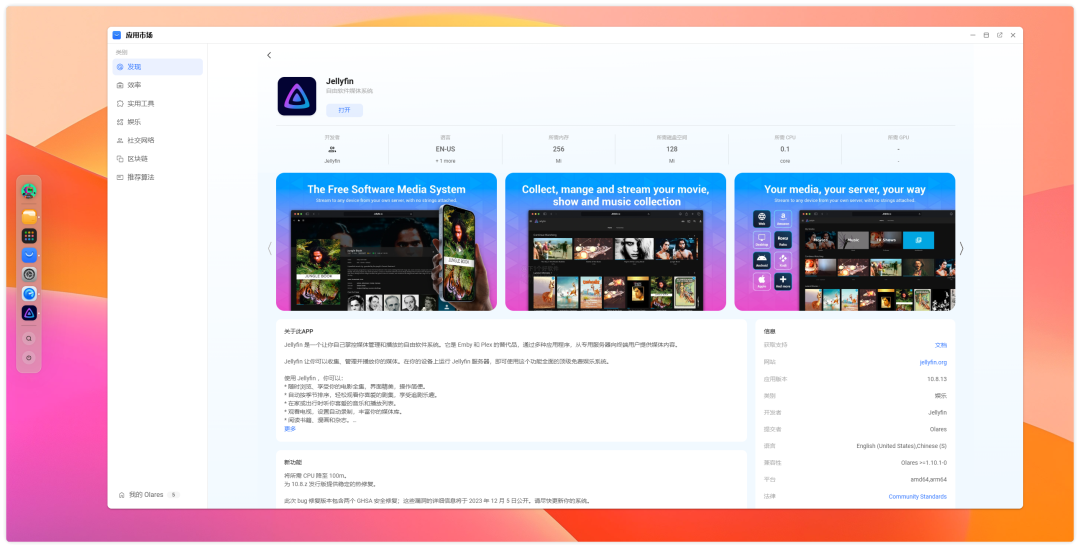Click the back arrow icon
The image size is (1080, 548).
click(269, 55)
